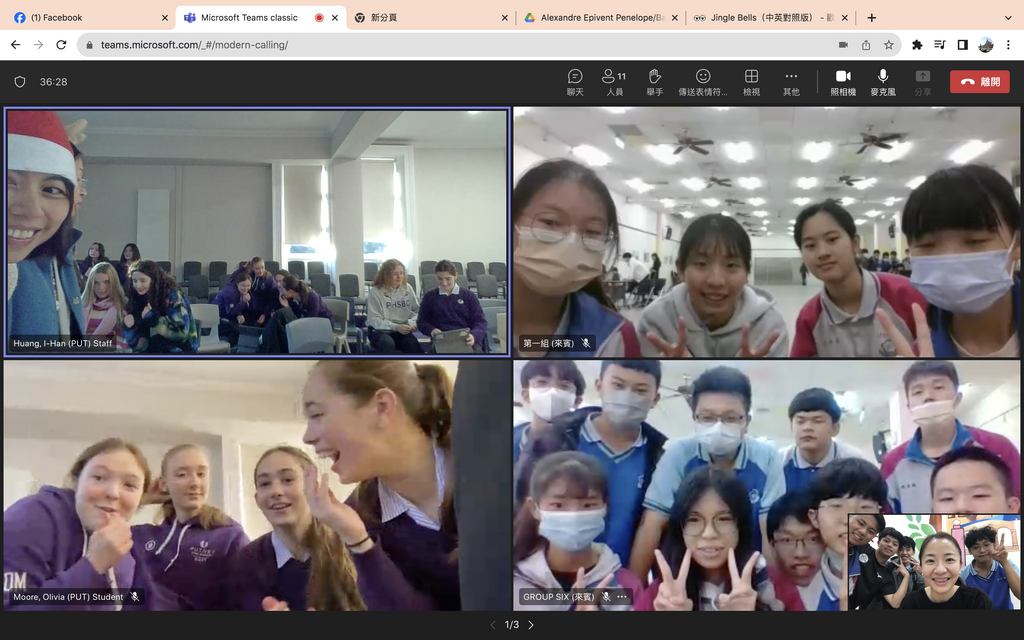The width and height of the screenshot is (1024, 640).
Task: Click the Teams URL address bar
Action: tap(457, 44)
